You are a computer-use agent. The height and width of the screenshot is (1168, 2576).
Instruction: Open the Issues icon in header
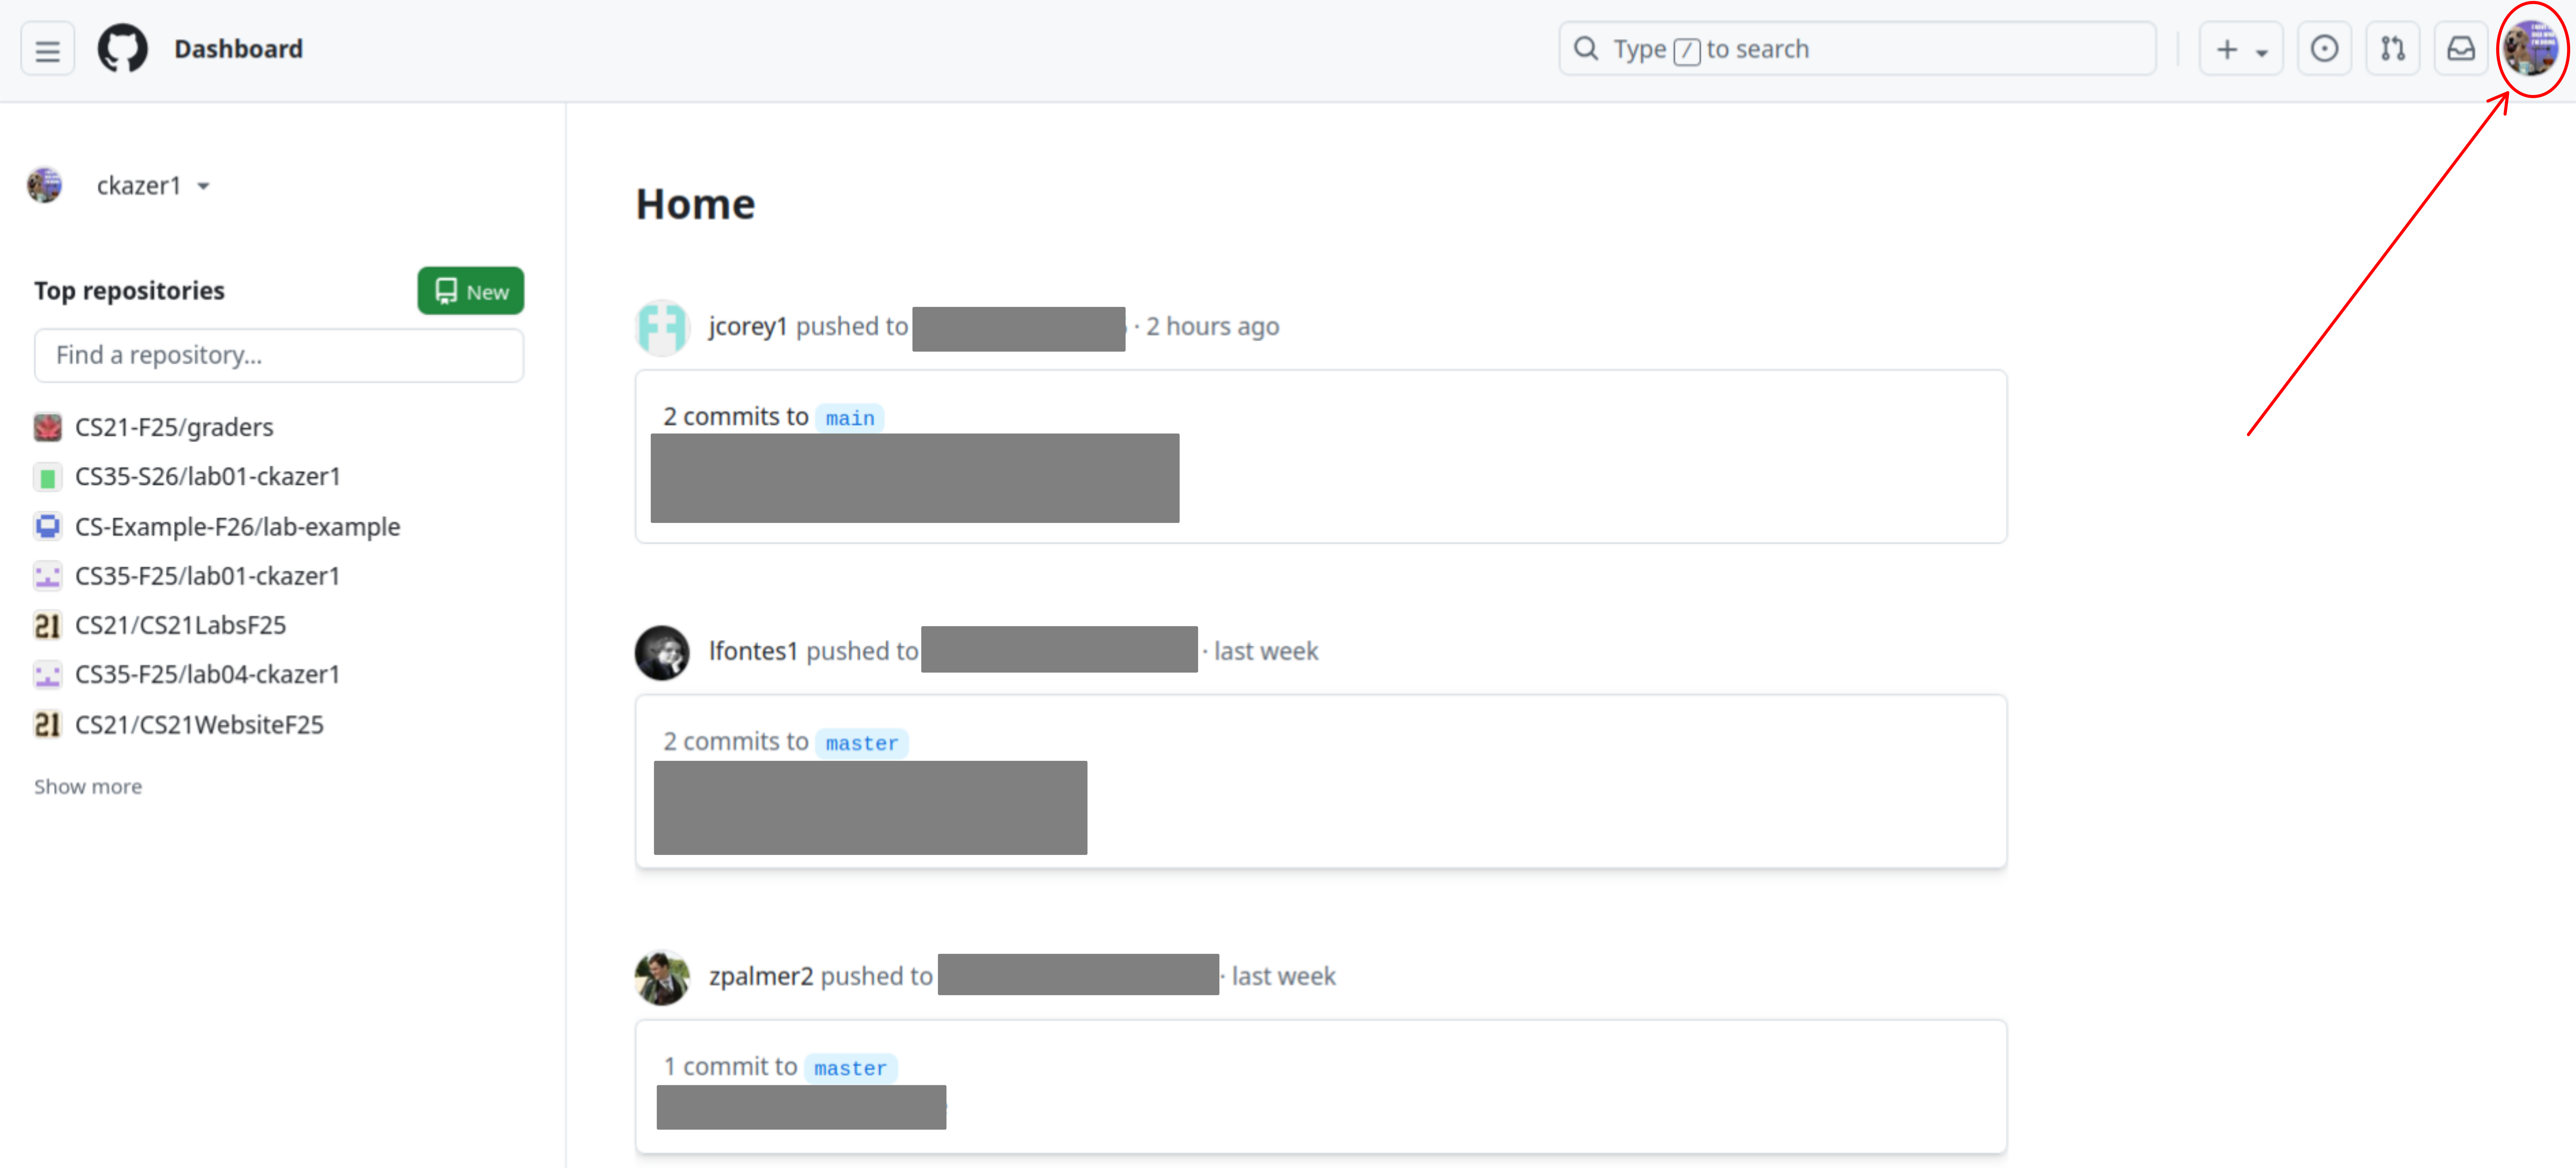(2324, 49)
